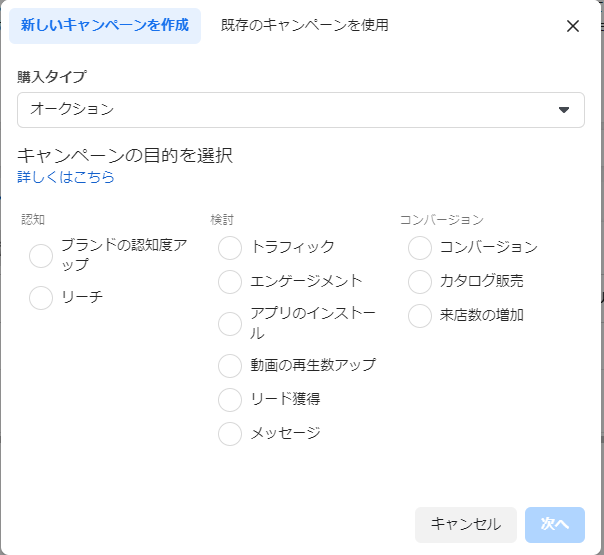Choose the トラフィック objective

(x=230, y=248)
